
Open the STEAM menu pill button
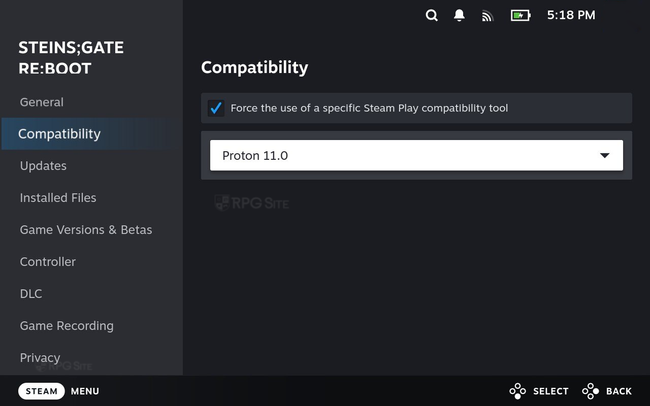(41, 391)
